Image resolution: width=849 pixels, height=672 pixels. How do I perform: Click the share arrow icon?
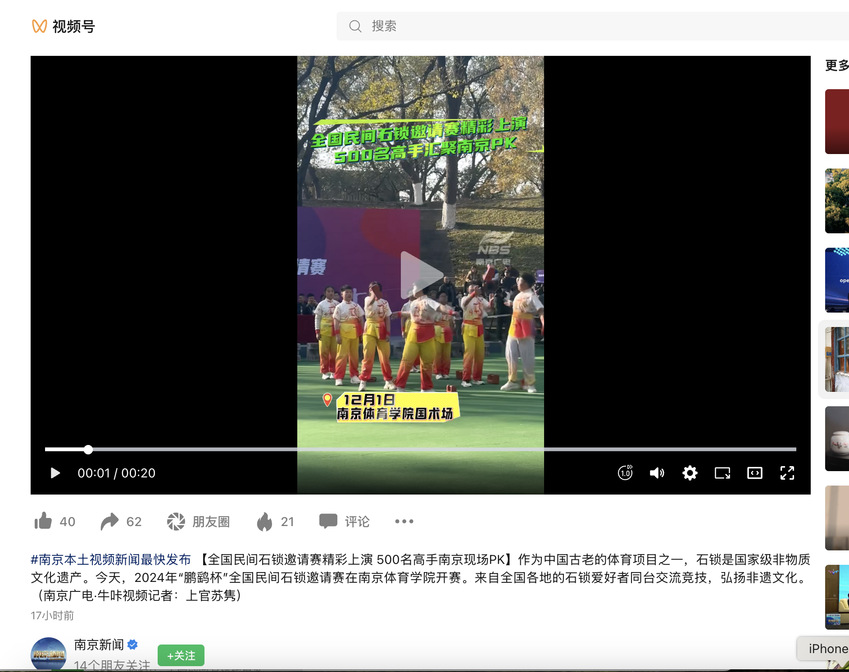pyautogui.click(x=110, y=521)
